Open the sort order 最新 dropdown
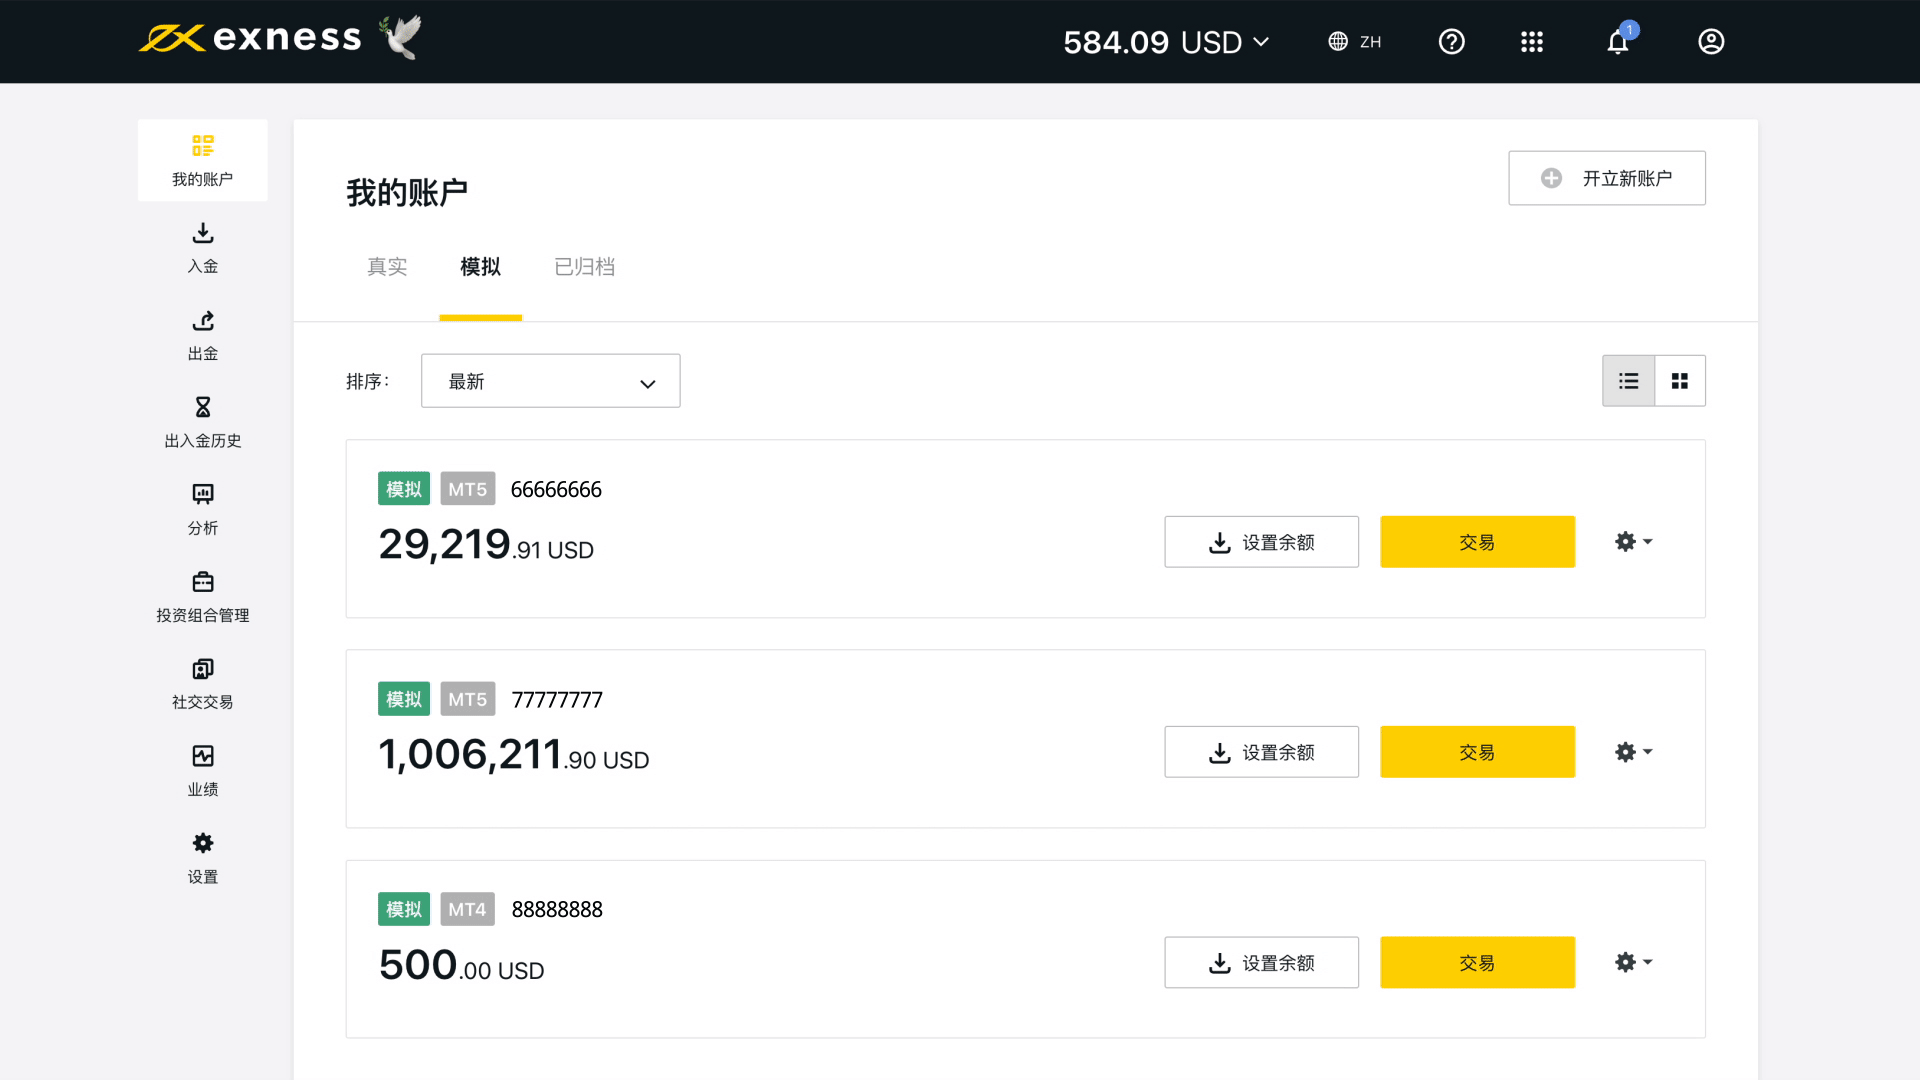 [x=550, y=381]
